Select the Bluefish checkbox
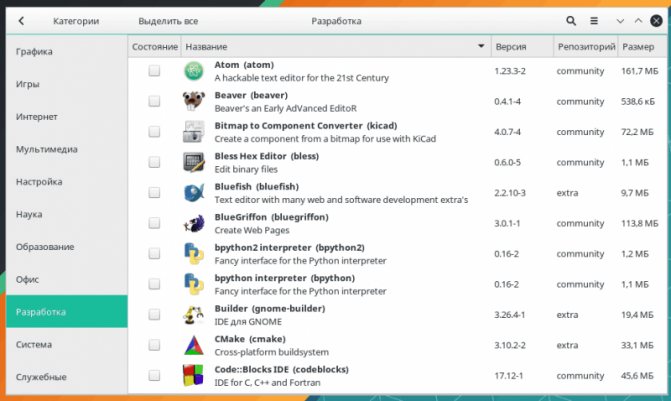Screen dimensions: 671x401 click(x=154, y=192)
